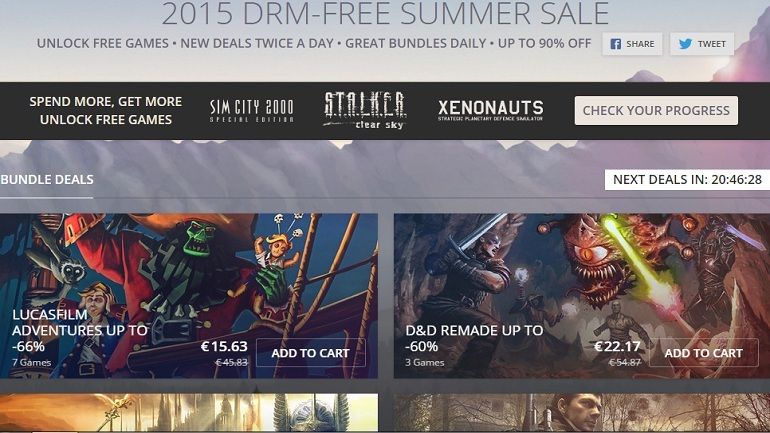Add D&D Remade bundle to cart
The height and width of the screenshot is (433, 770).
(704, 353)
